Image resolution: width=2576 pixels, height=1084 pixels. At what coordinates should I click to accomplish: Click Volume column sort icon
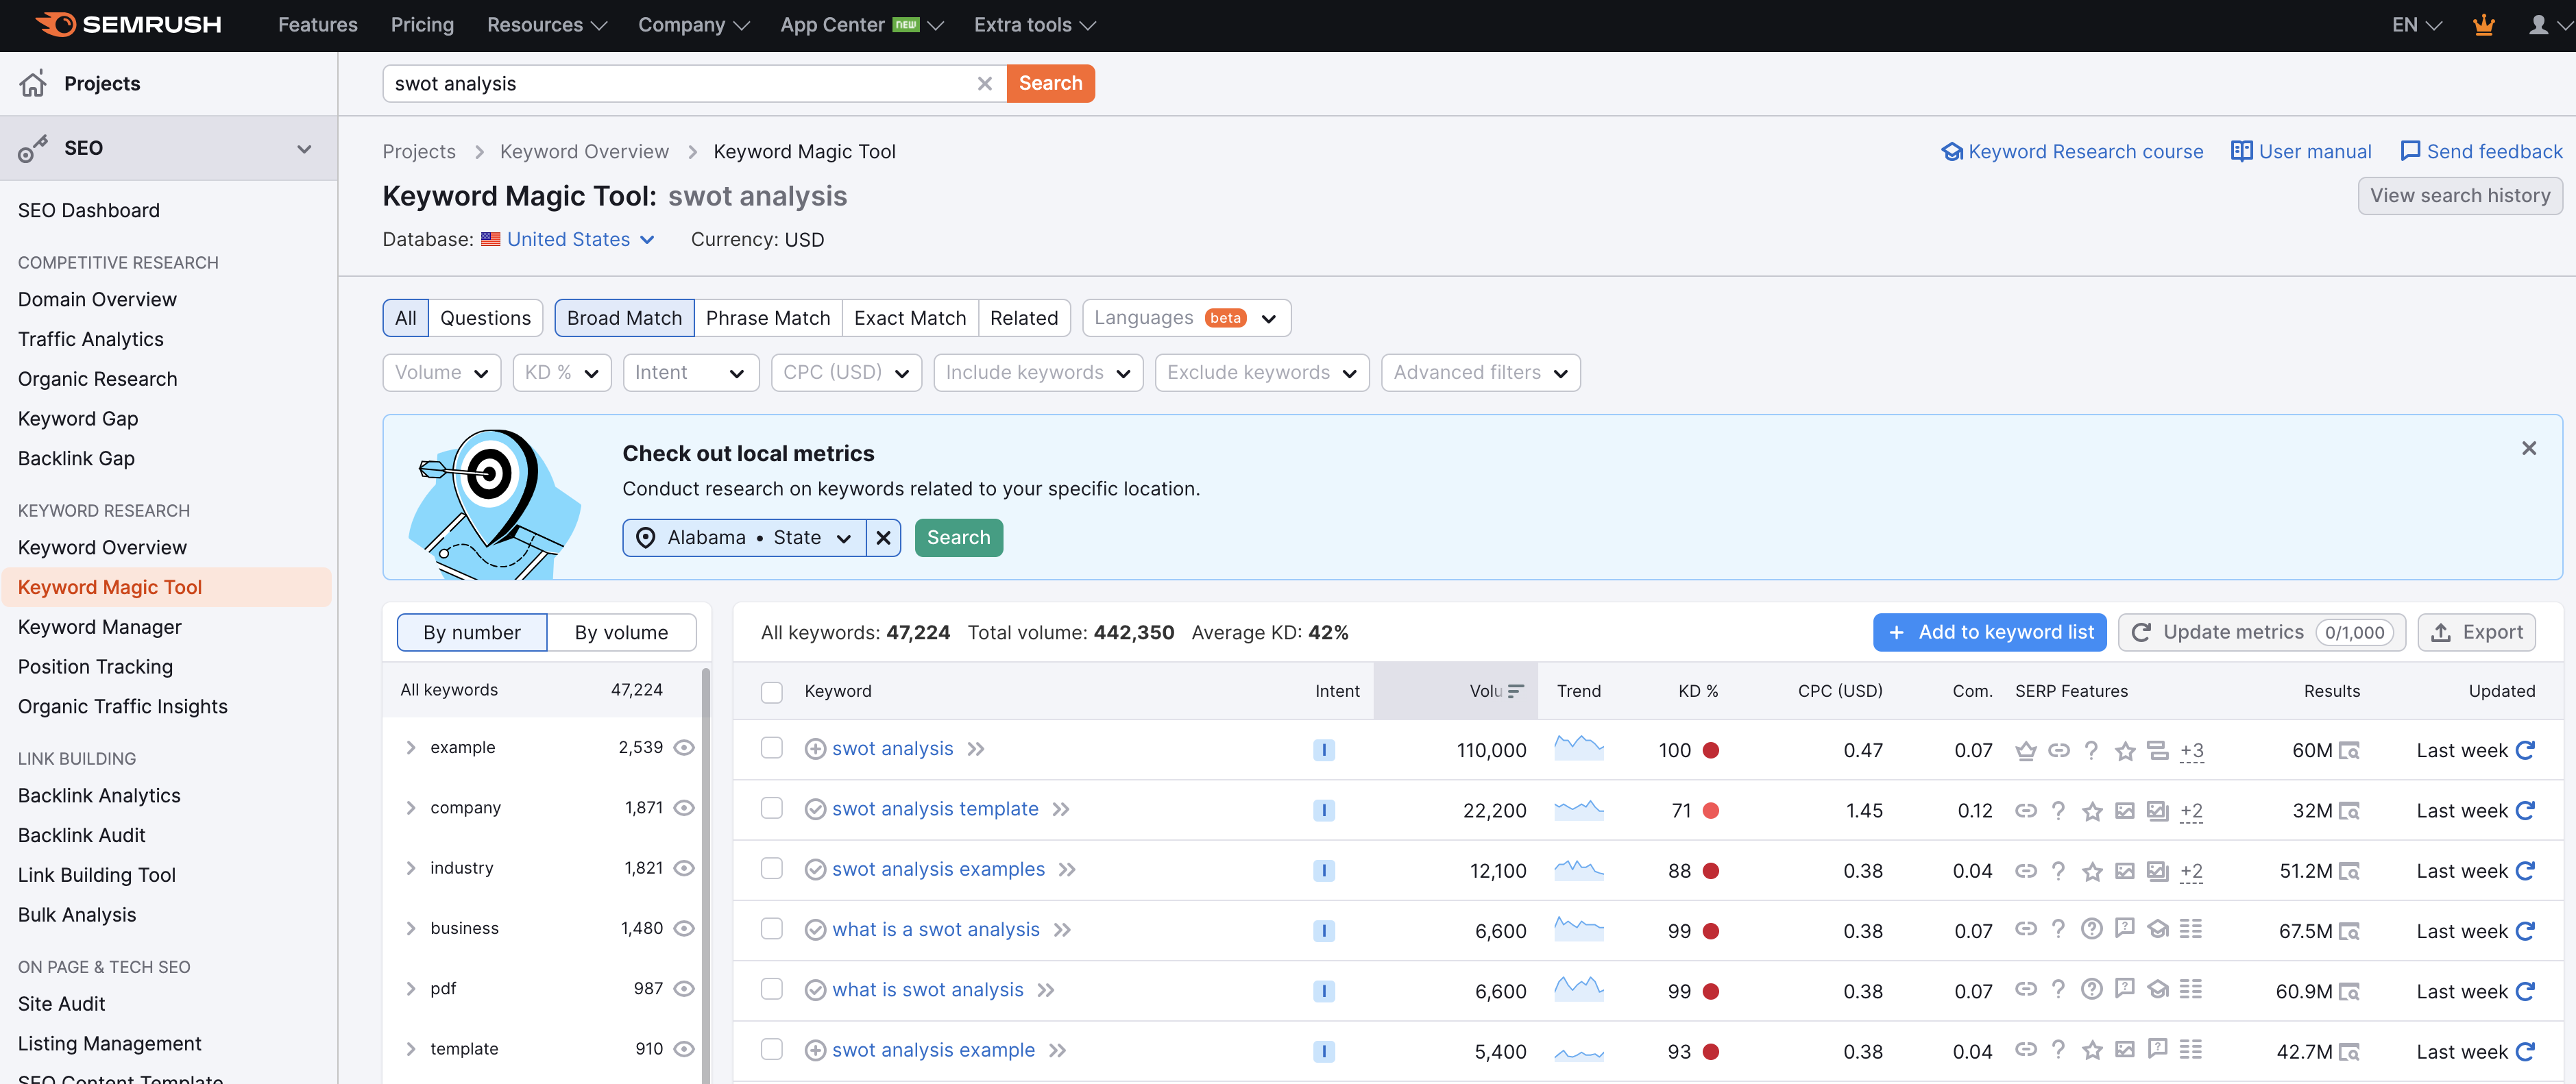click(1516, 691)
